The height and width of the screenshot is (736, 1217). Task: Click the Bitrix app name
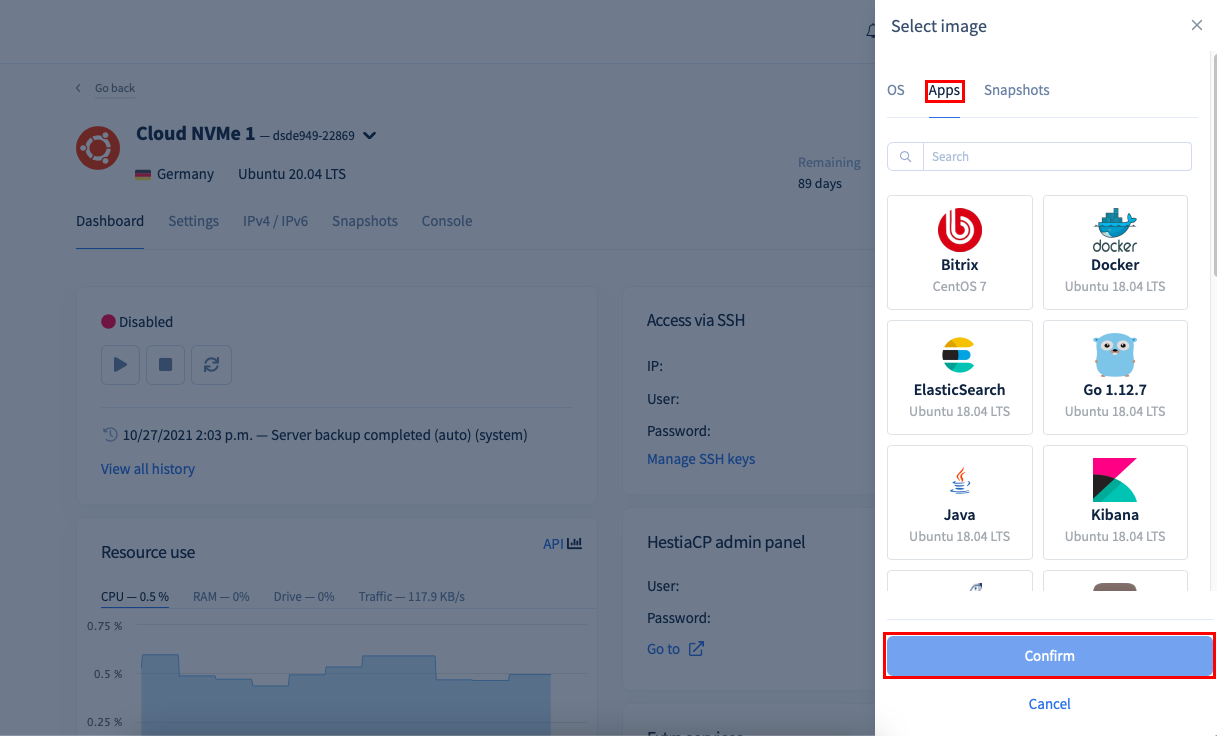click(960, 265)
